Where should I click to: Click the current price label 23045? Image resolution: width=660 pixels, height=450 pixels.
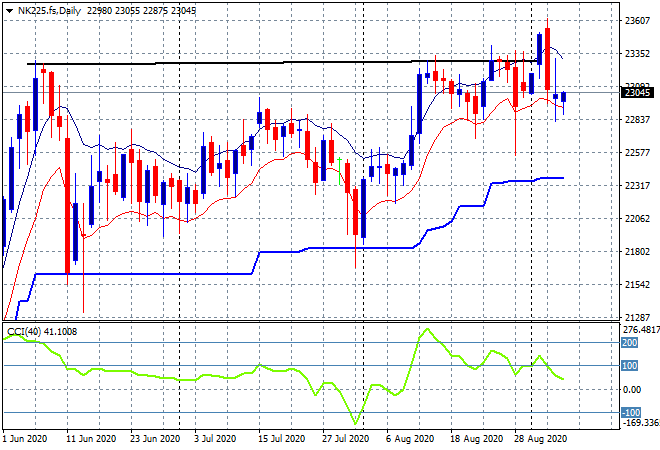[x=638, y=93]
